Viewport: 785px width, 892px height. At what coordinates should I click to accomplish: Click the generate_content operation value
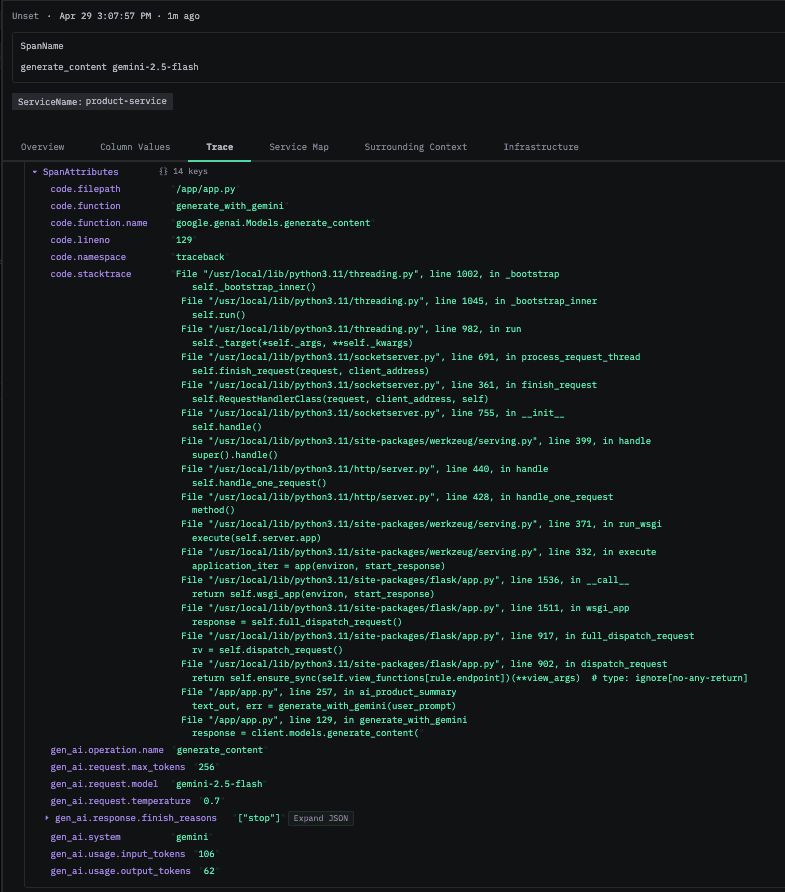(220, 750)
